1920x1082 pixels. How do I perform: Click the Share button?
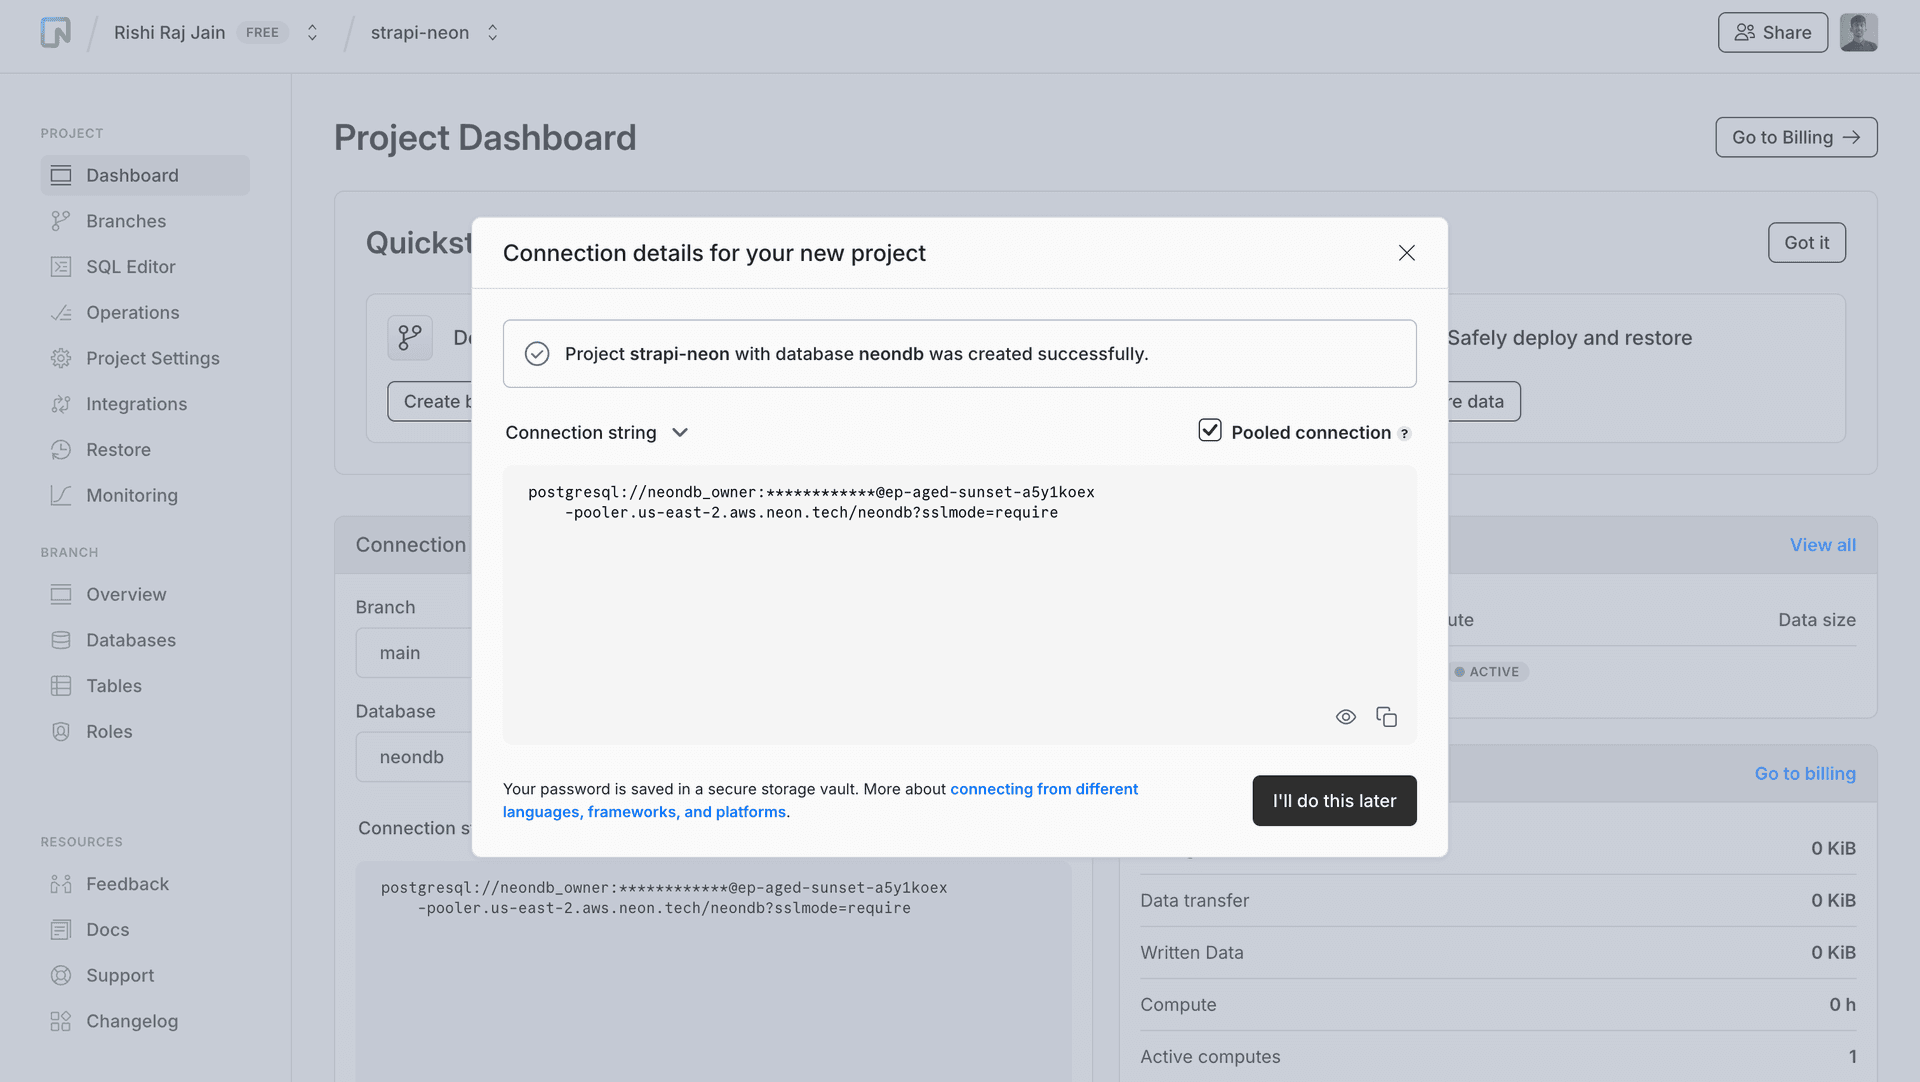click(x=1772, y=32)
